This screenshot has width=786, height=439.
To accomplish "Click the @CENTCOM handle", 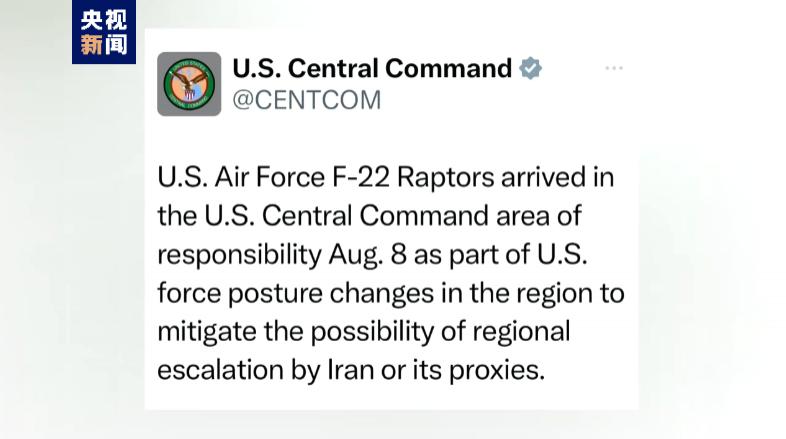I will [x=306, y=100].
